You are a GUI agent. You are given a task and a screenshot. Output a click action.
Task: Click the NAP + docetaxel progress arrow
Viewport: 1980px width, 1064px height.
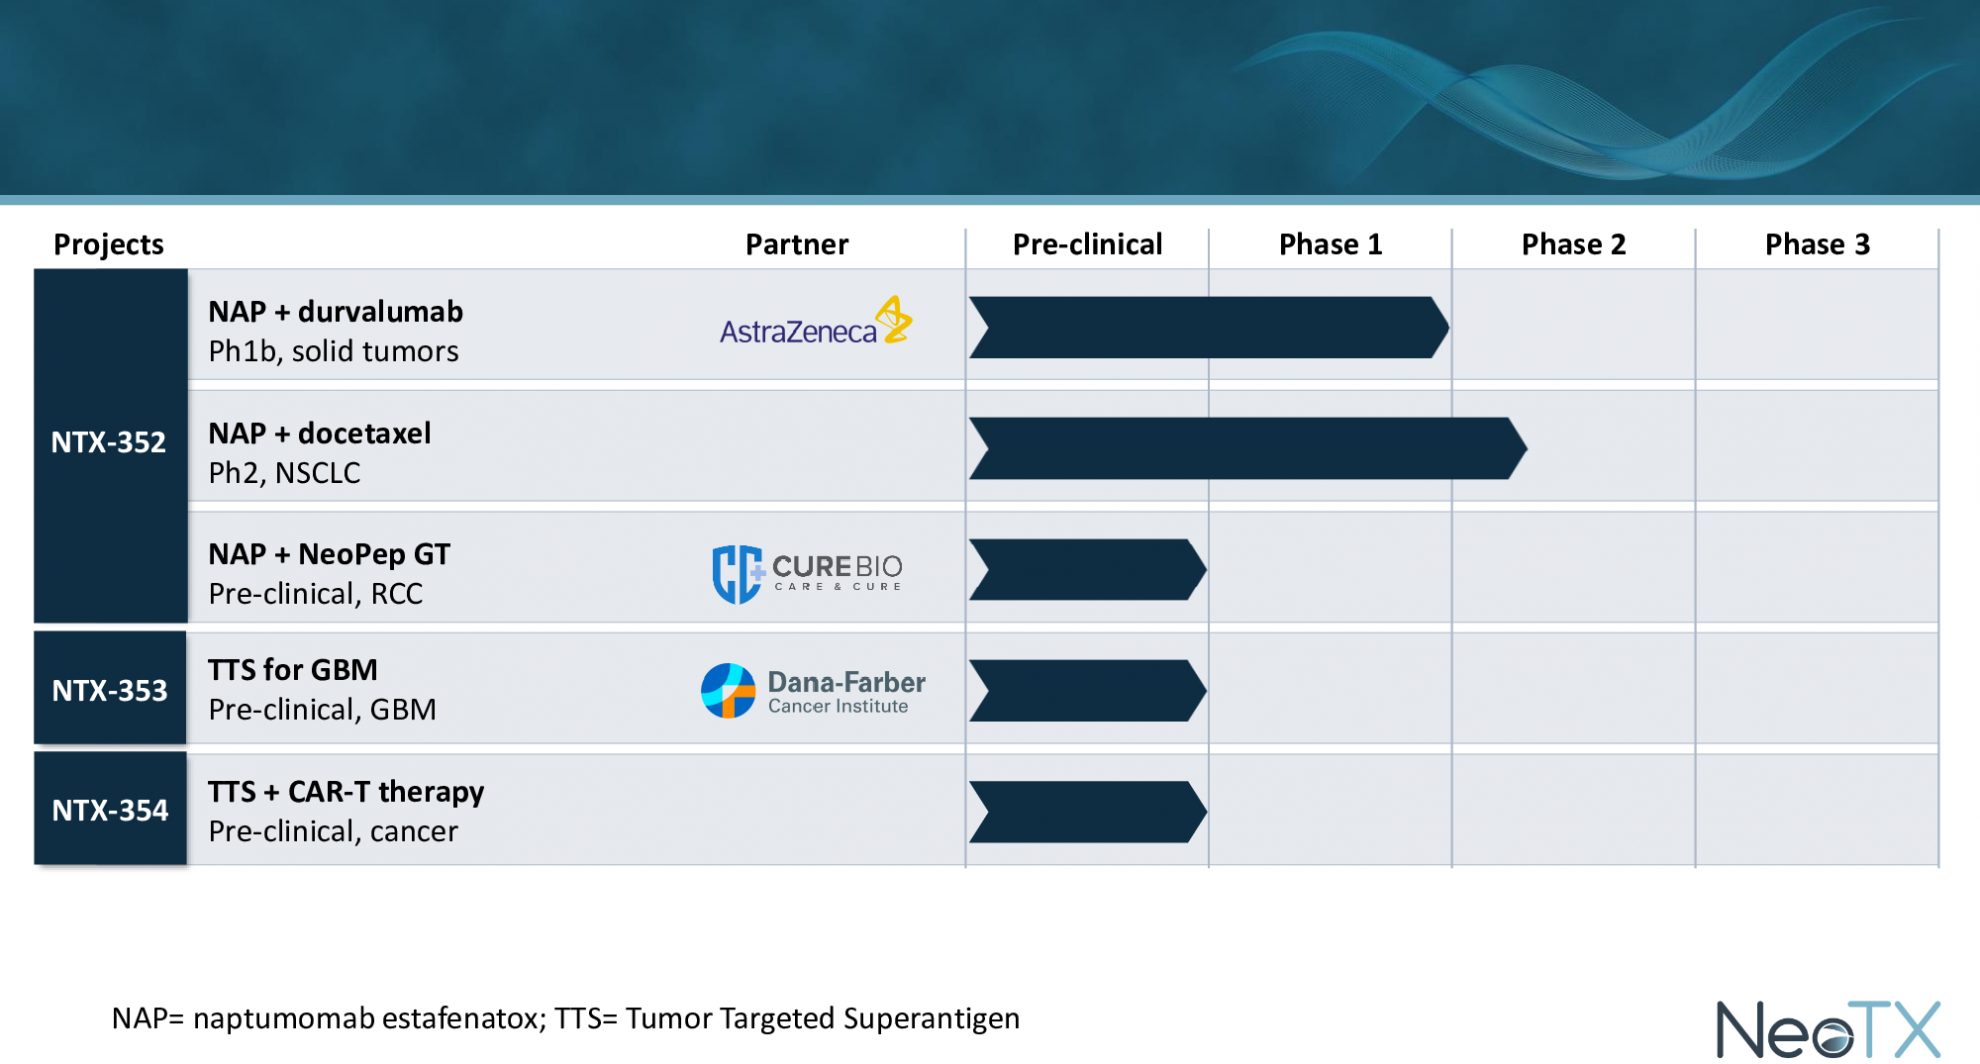point(1247,449)
